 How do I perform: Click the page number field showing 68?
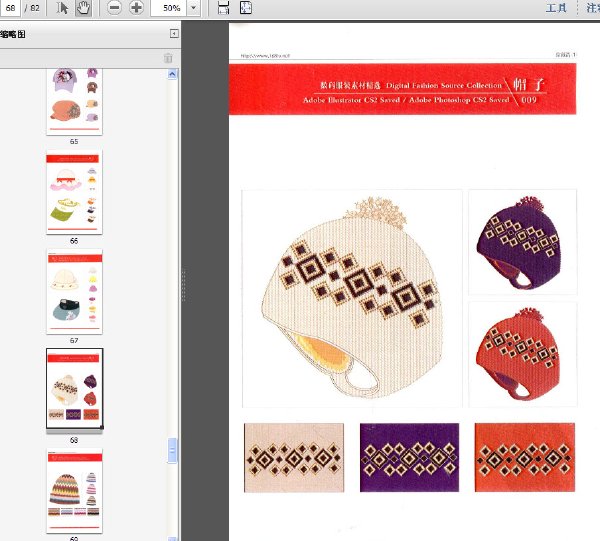(x=10, y=8)
